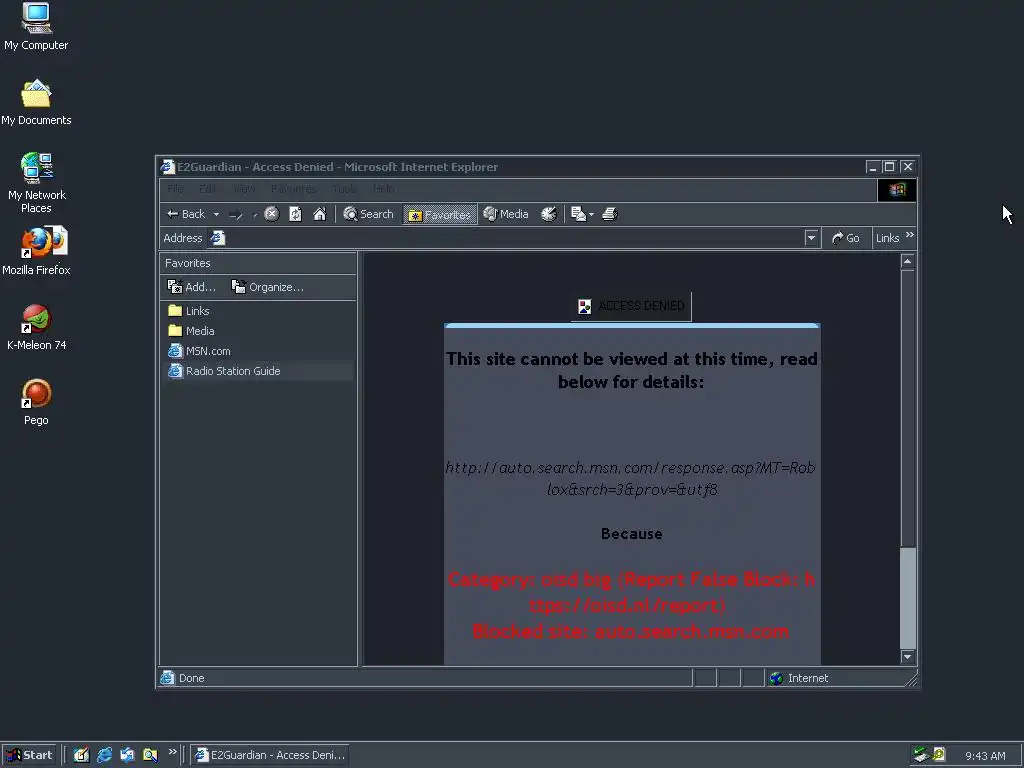Click the Back navigation button

[x=186, y=214]
